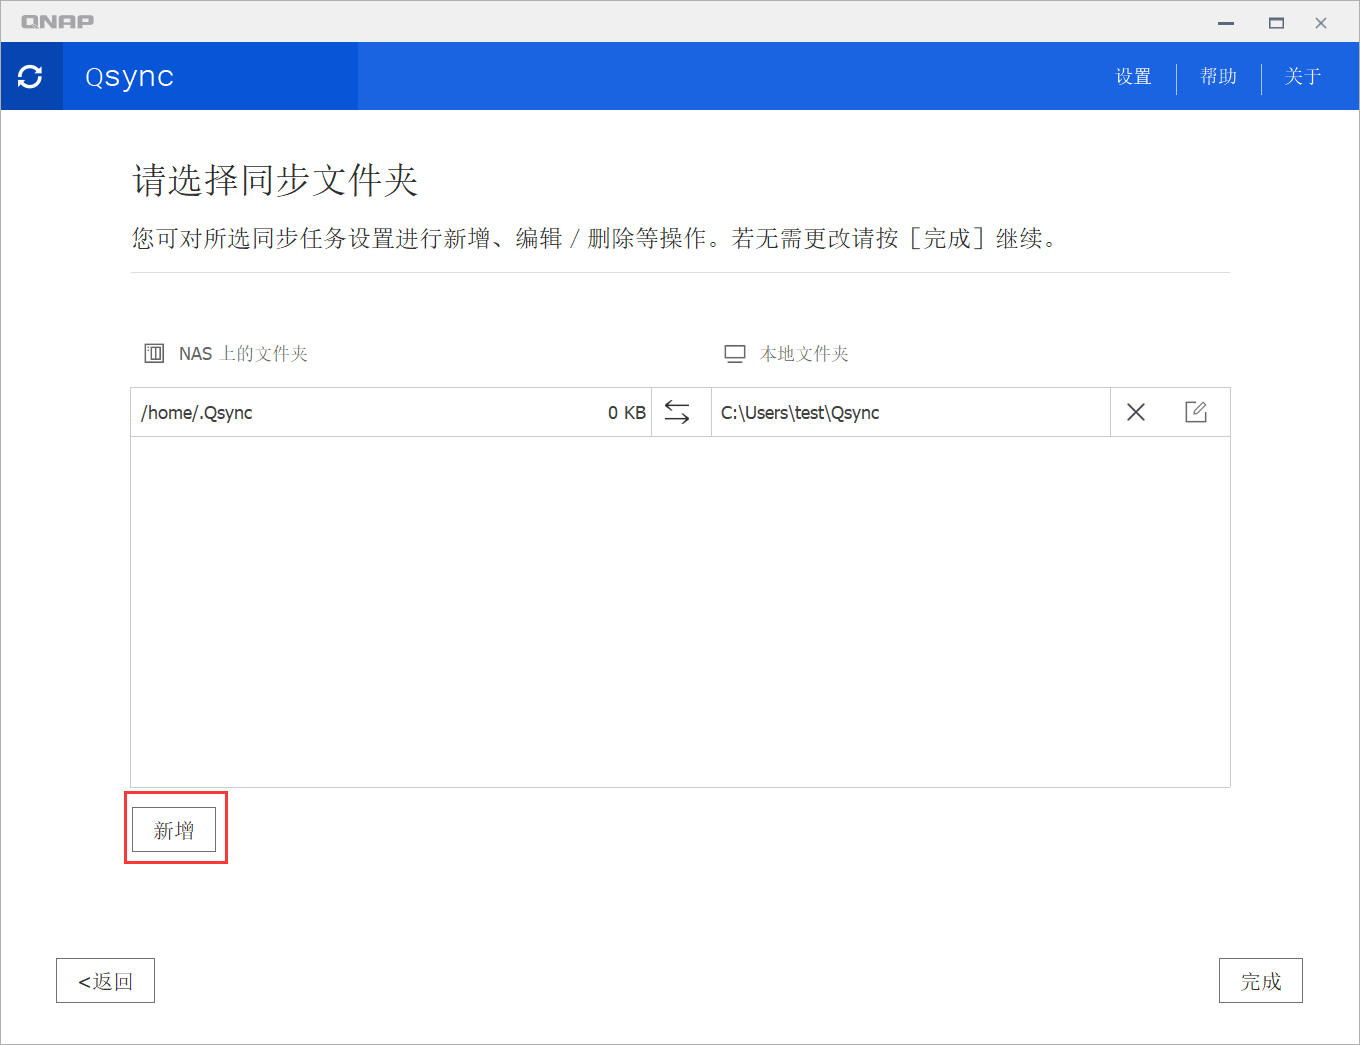The height and width of the screenshot is (1045, 1360).
Task: Maximize the Qsync window
Action: (1276, 22)
